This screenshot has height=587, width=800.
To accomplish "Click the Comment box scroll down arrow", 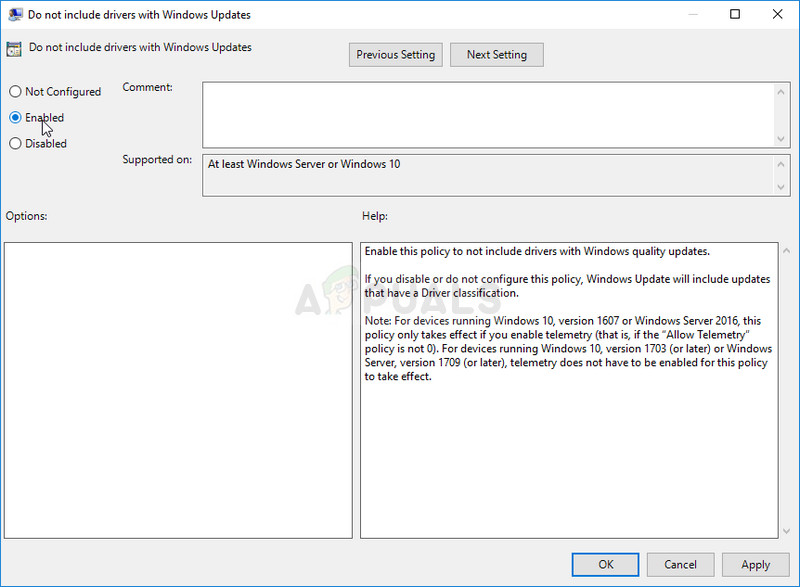I will [x=781, y=139].
